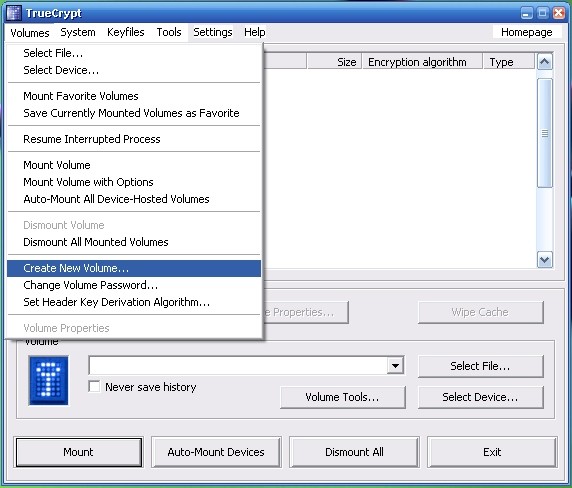Image resolution: width=572 pixels, height=488 pixels.
Task: Select Dismount All Mounted Volumes
Action: point(134,242)
